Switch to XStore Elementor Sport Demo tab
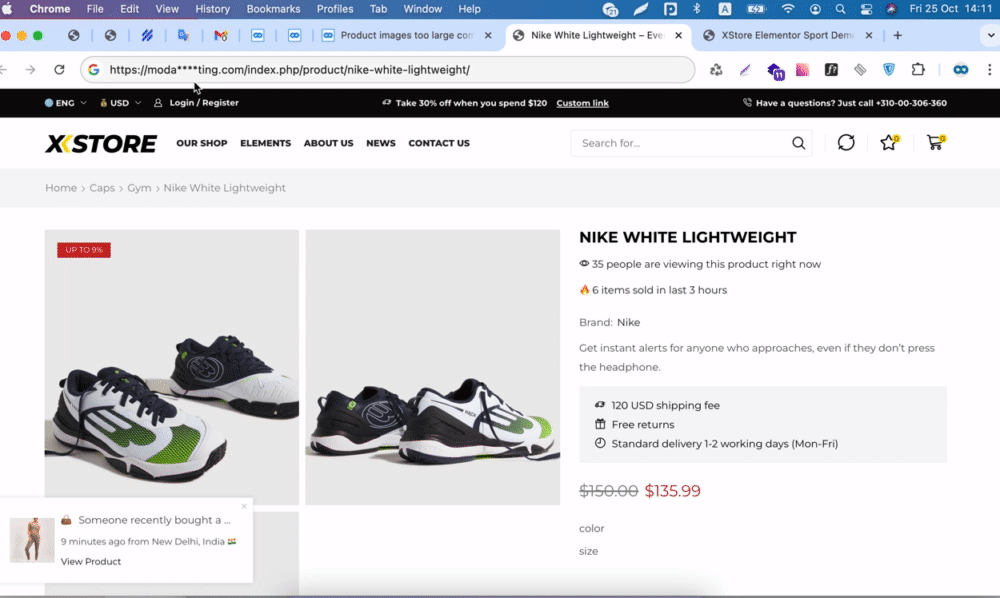Image resolution: width=1000 pixels, height=598 pixels. (788, 36)
